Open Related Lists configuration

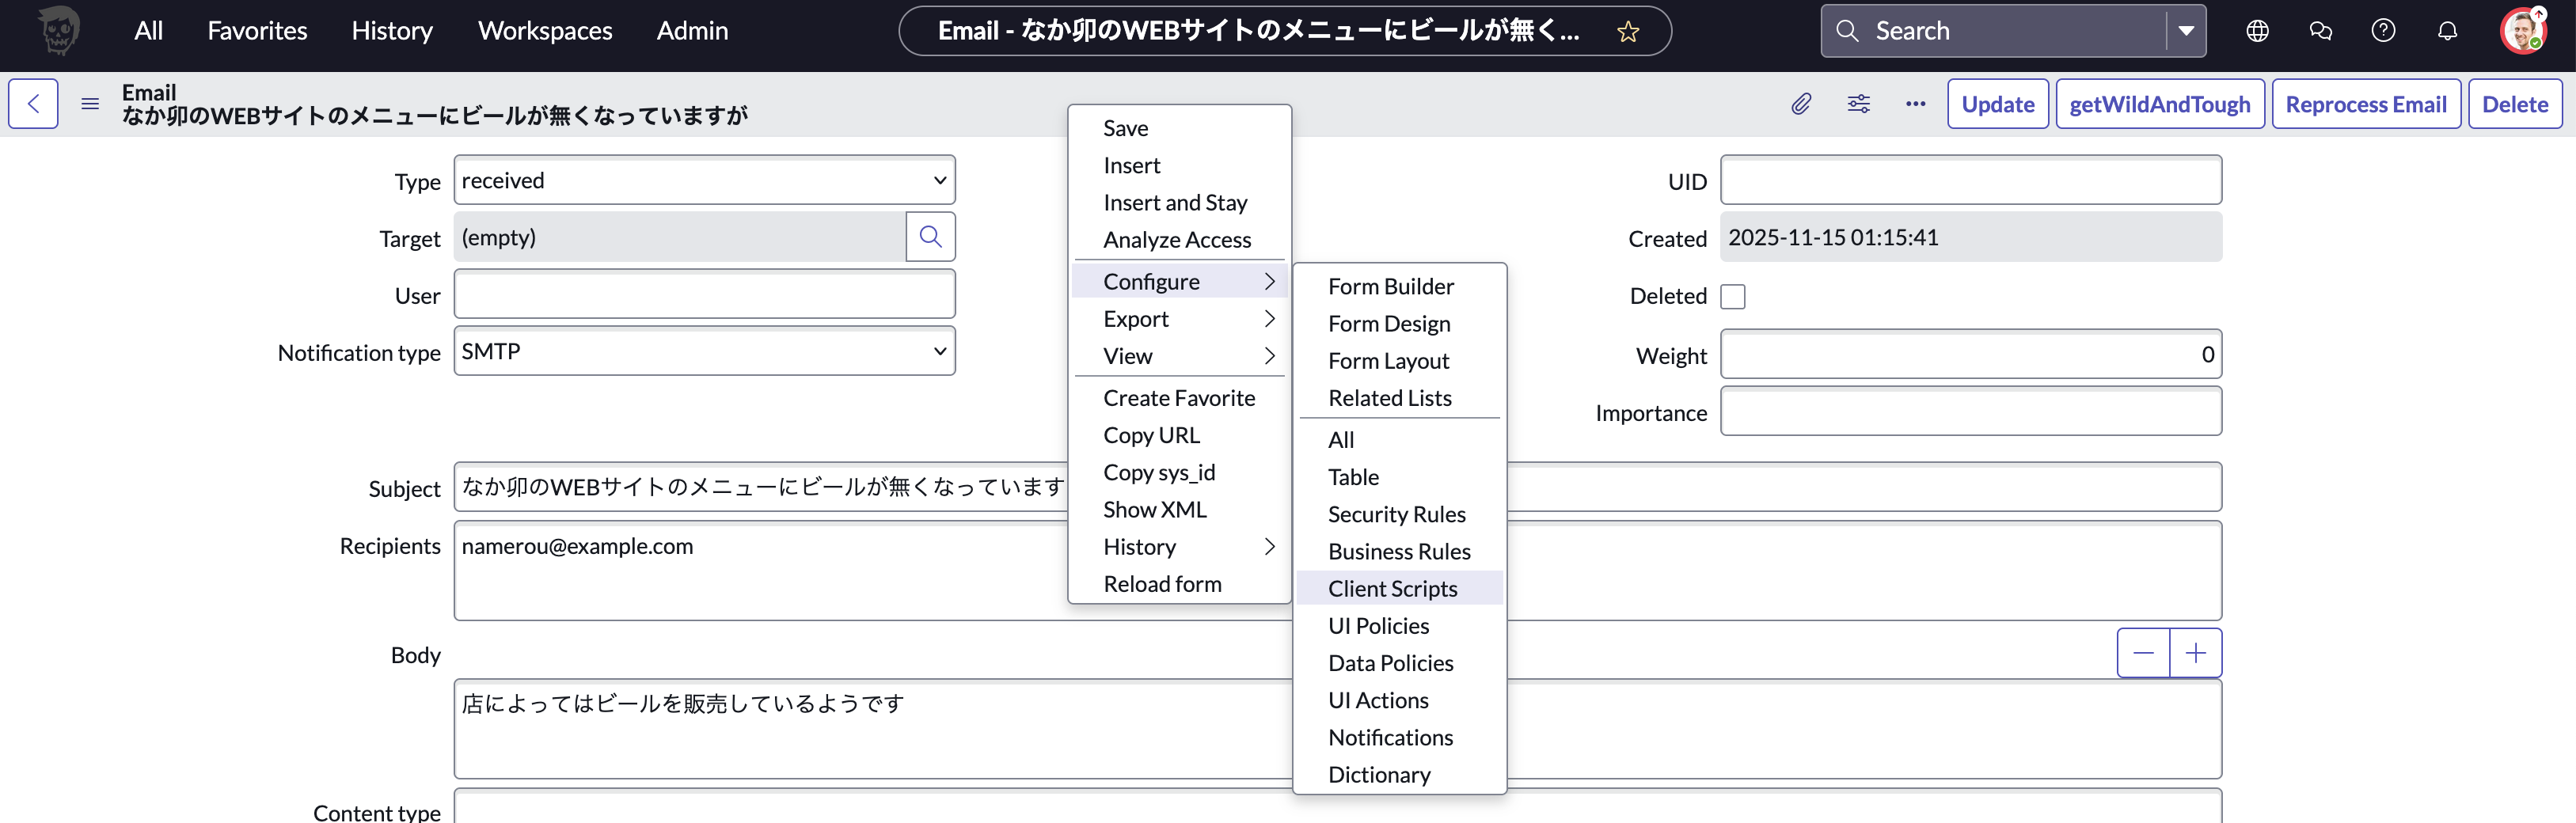(1399, 398)
